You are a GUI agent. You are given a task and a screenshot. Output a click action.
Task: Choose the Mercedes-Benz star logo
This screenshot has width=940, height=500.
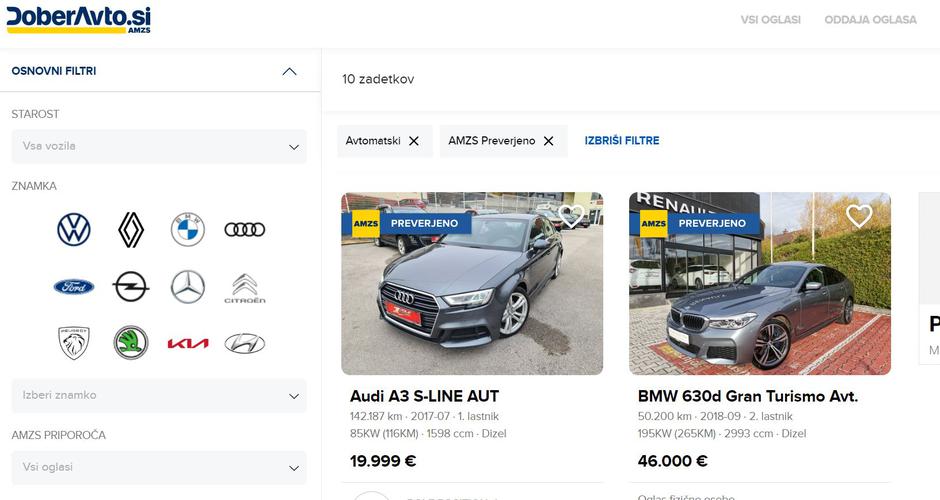click(188, 287)
